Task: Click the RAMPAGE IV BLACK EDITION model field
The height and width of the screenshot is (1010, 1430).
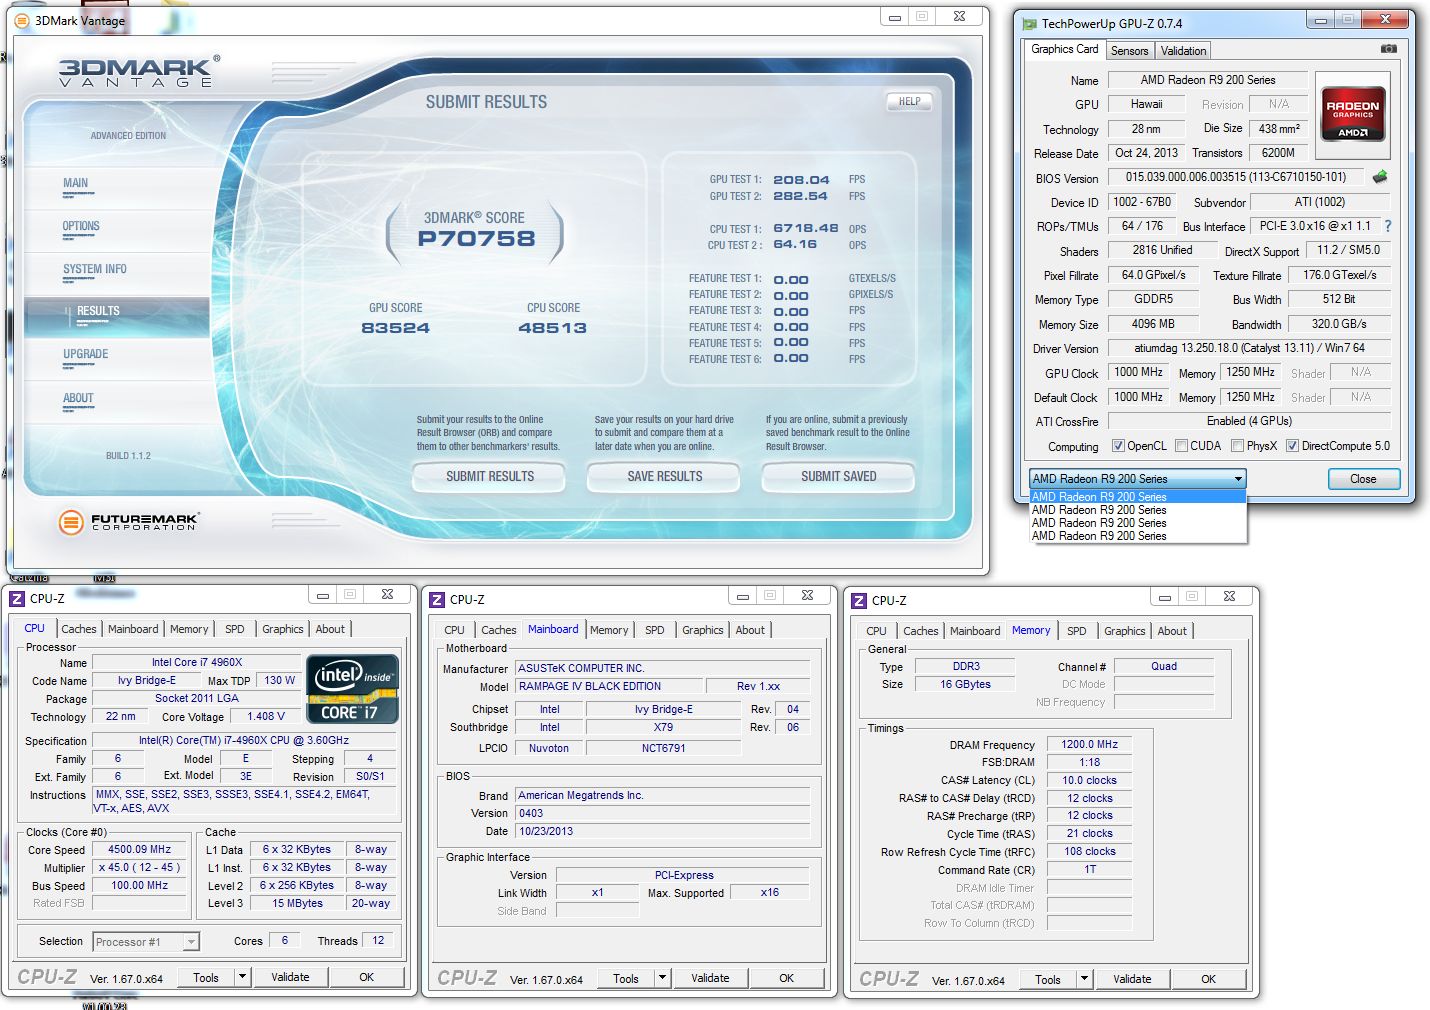Action: pyautogui.click(x=610, y=686)
